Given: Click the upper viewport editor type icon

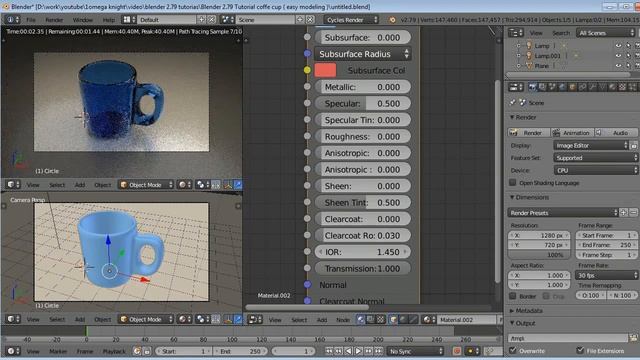Looking at the screenshot, I should click(13, 185).
